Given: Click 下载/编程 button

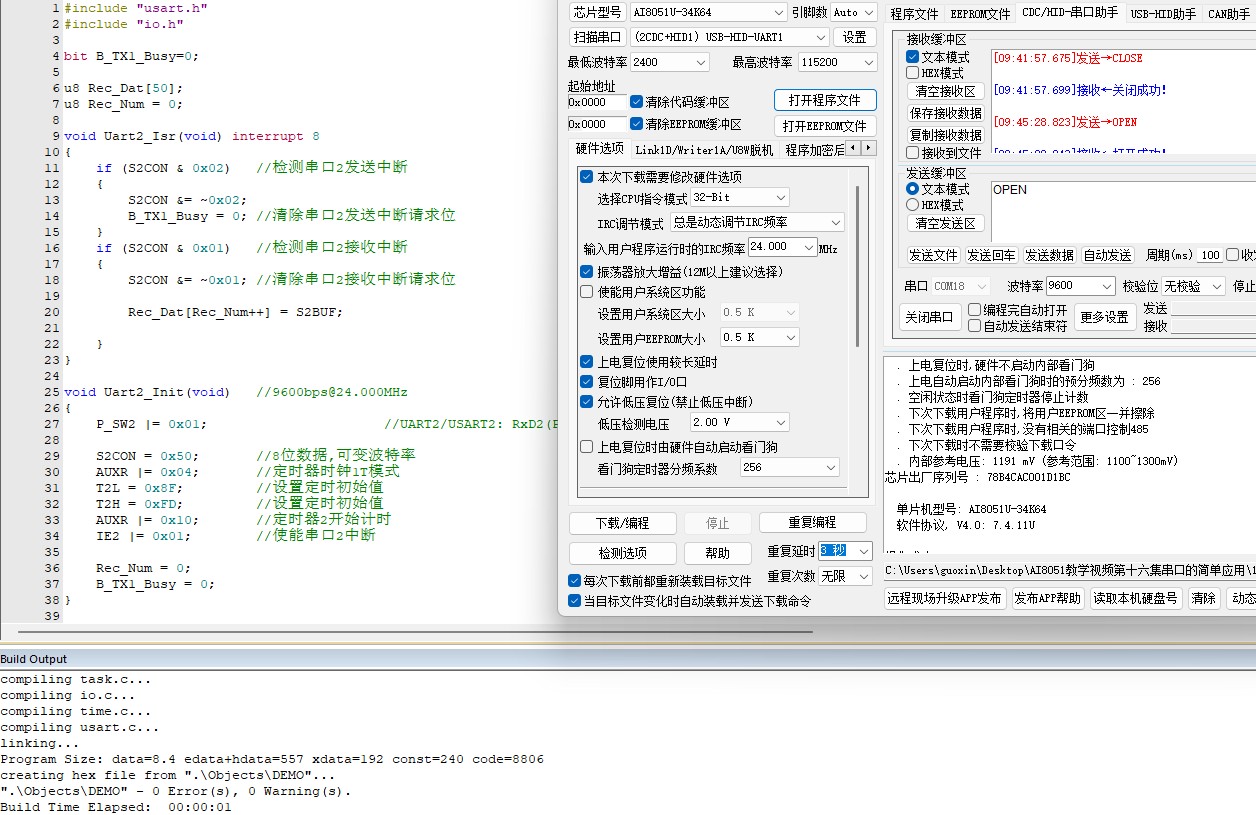Looking at the screenshot, I should click(x=622, y=523).
